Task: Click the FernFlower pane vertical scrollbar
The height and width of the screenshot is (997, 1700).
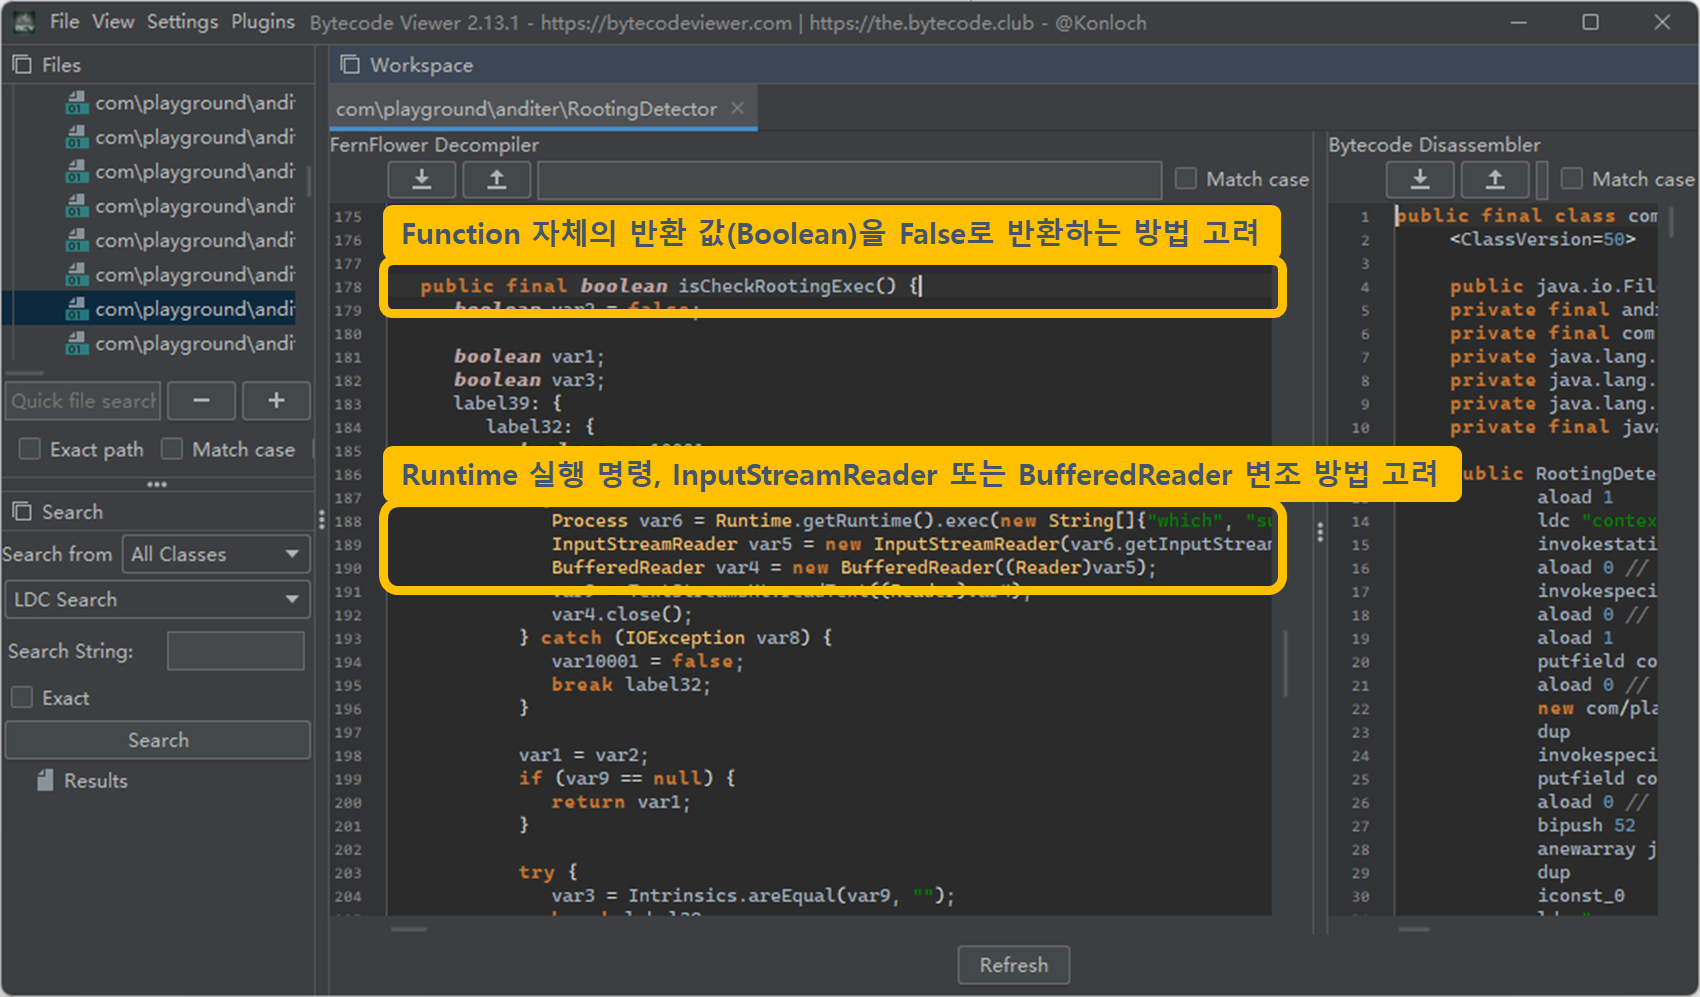Action: click(x=1285, y=662)
